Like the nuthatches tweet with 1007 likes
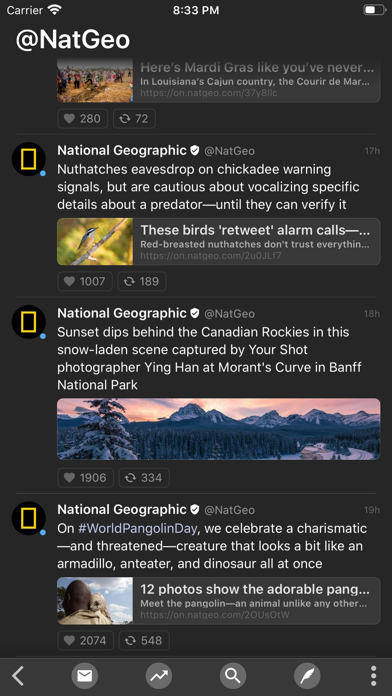392x696 pixels. point(85,281)
